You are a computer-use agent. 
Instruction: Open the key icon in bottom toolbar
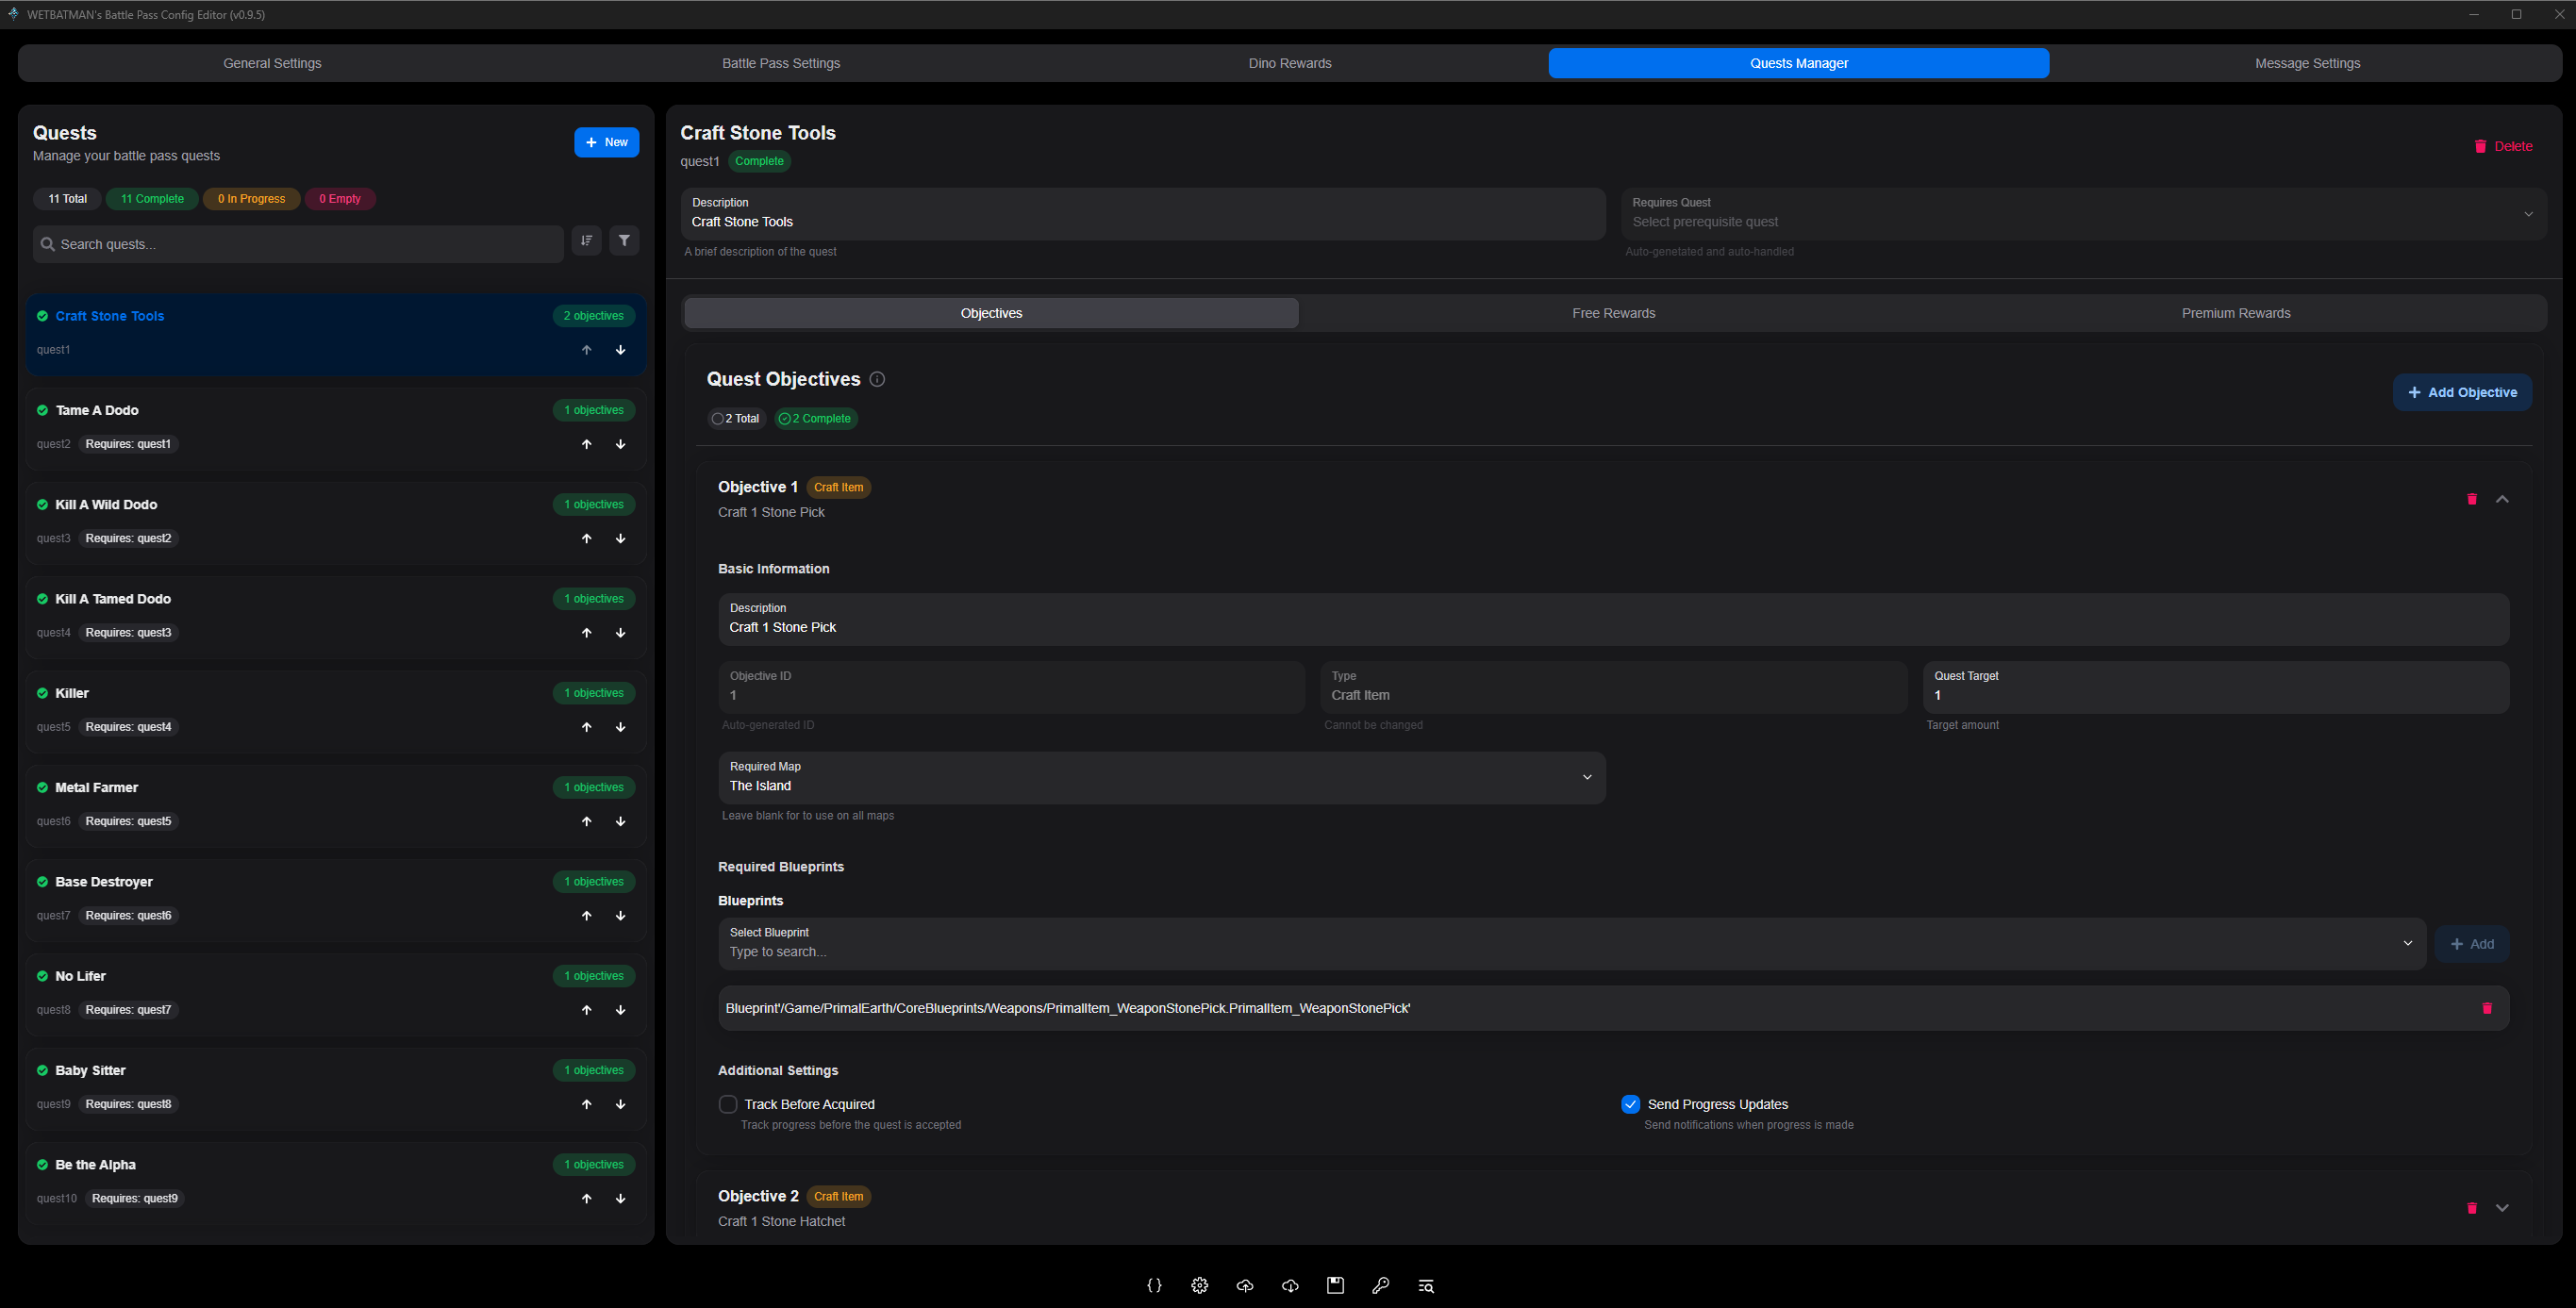point(1381,1286)
